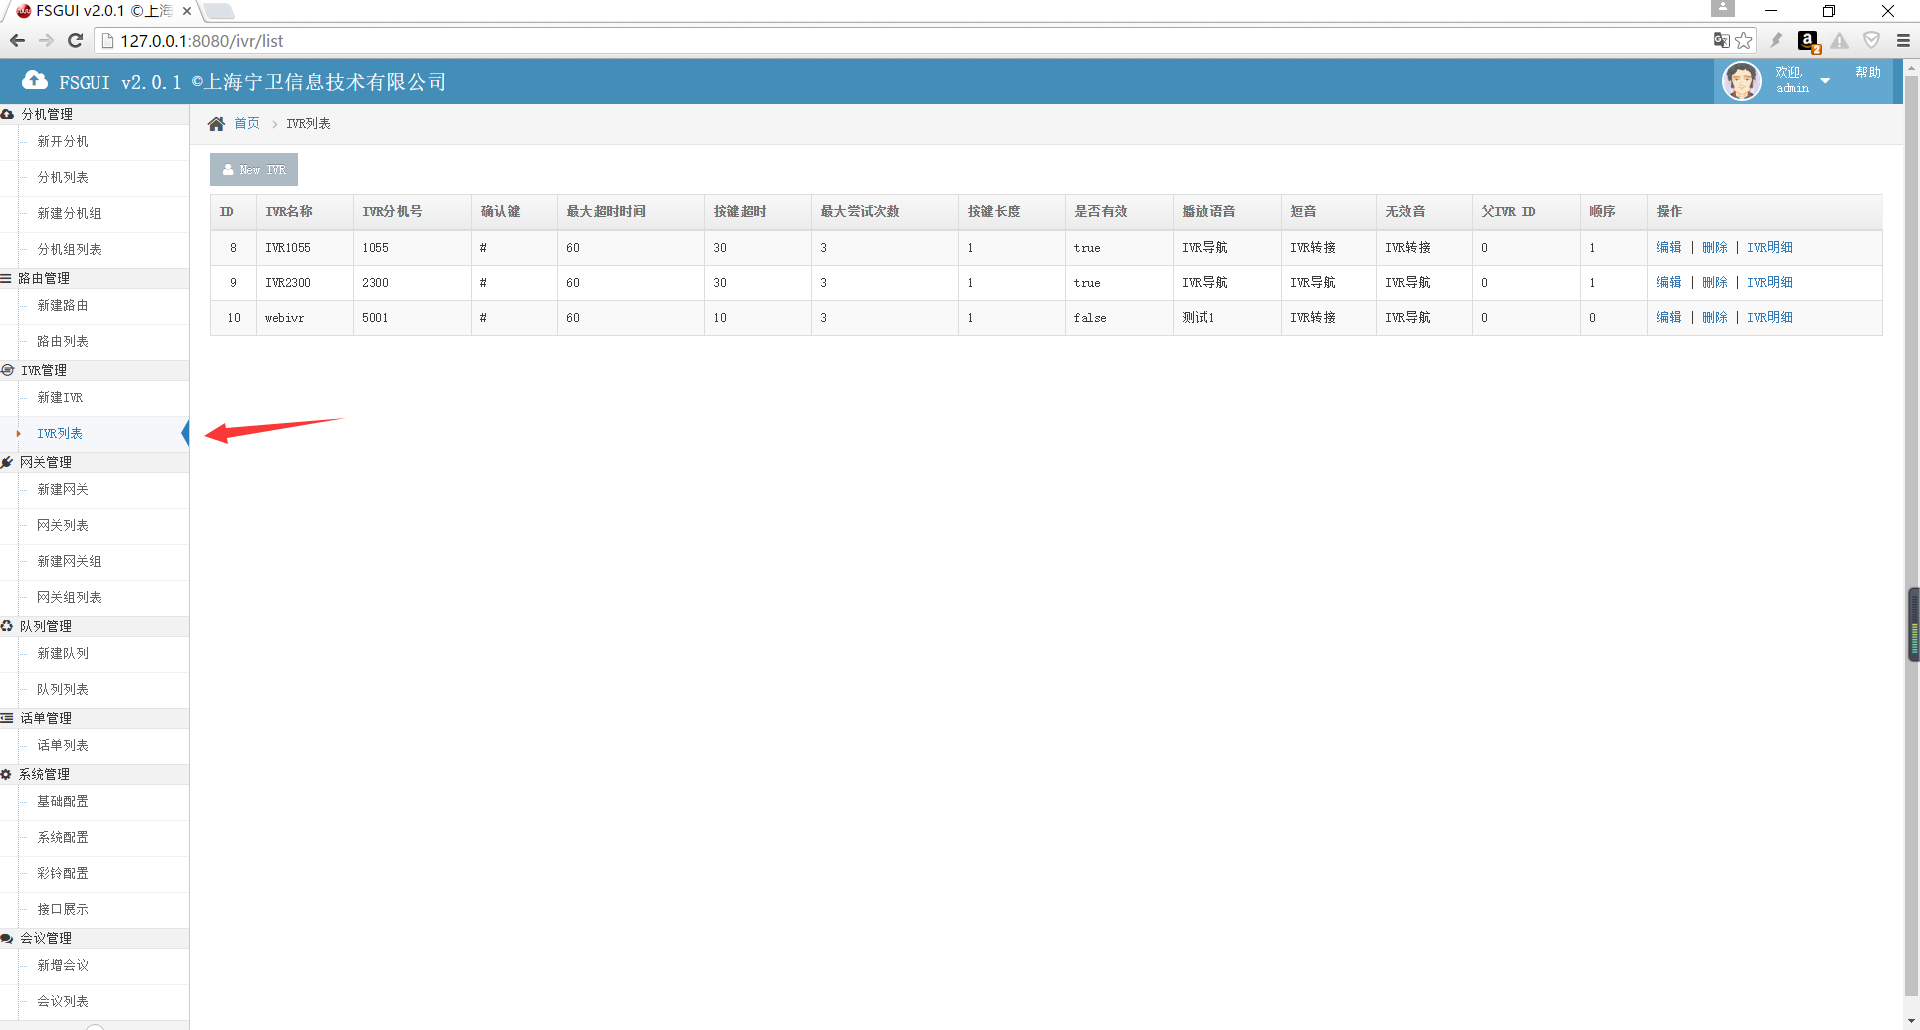Click 编辑 for the IVR1055 row
Screen dimensions: 1920x1030
pyautogui.click(x=1668, y=248)
